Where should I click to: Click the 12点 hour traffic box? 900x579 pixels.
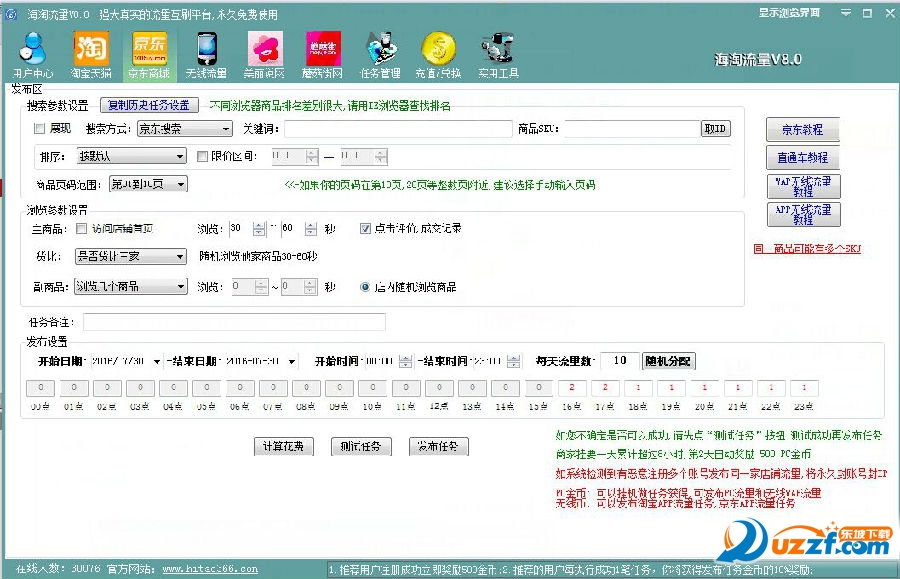pos(440,388)
